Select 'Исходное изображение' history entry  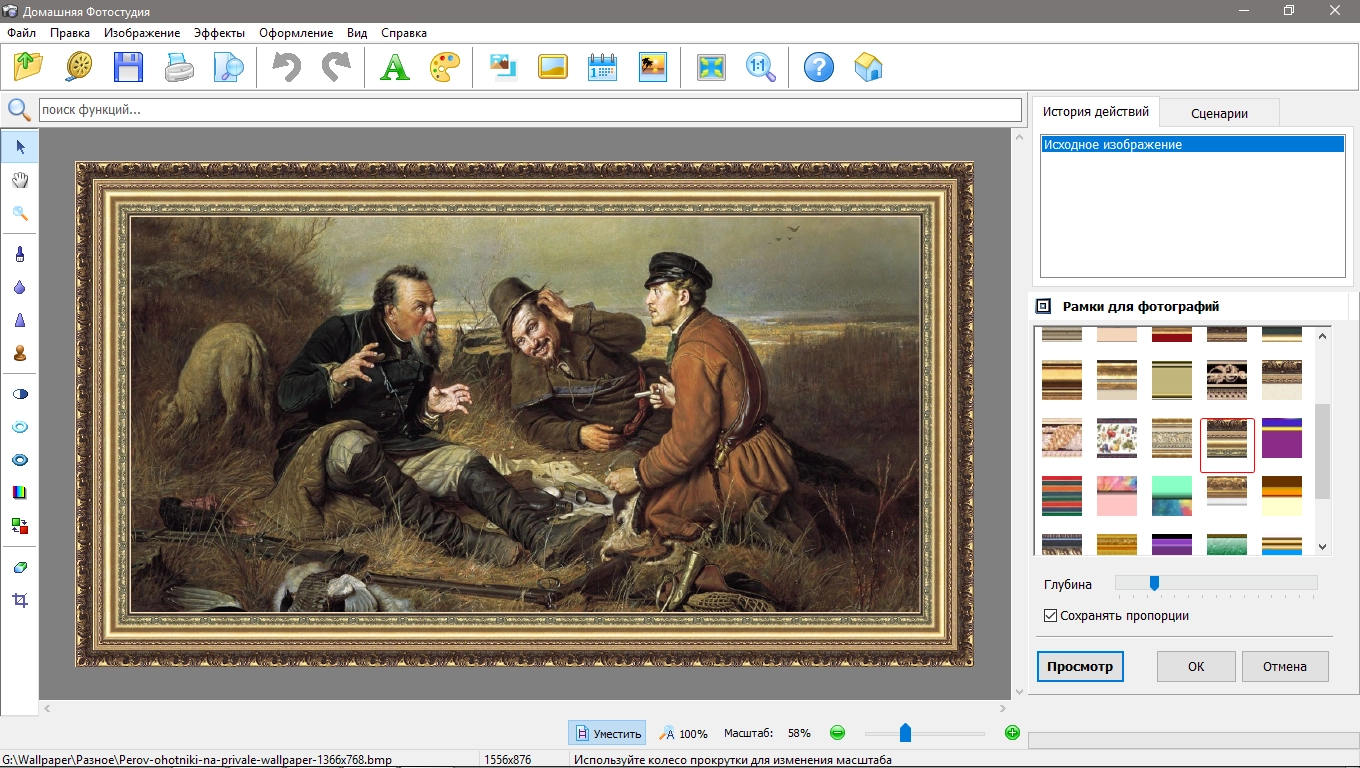[1192, 145]
